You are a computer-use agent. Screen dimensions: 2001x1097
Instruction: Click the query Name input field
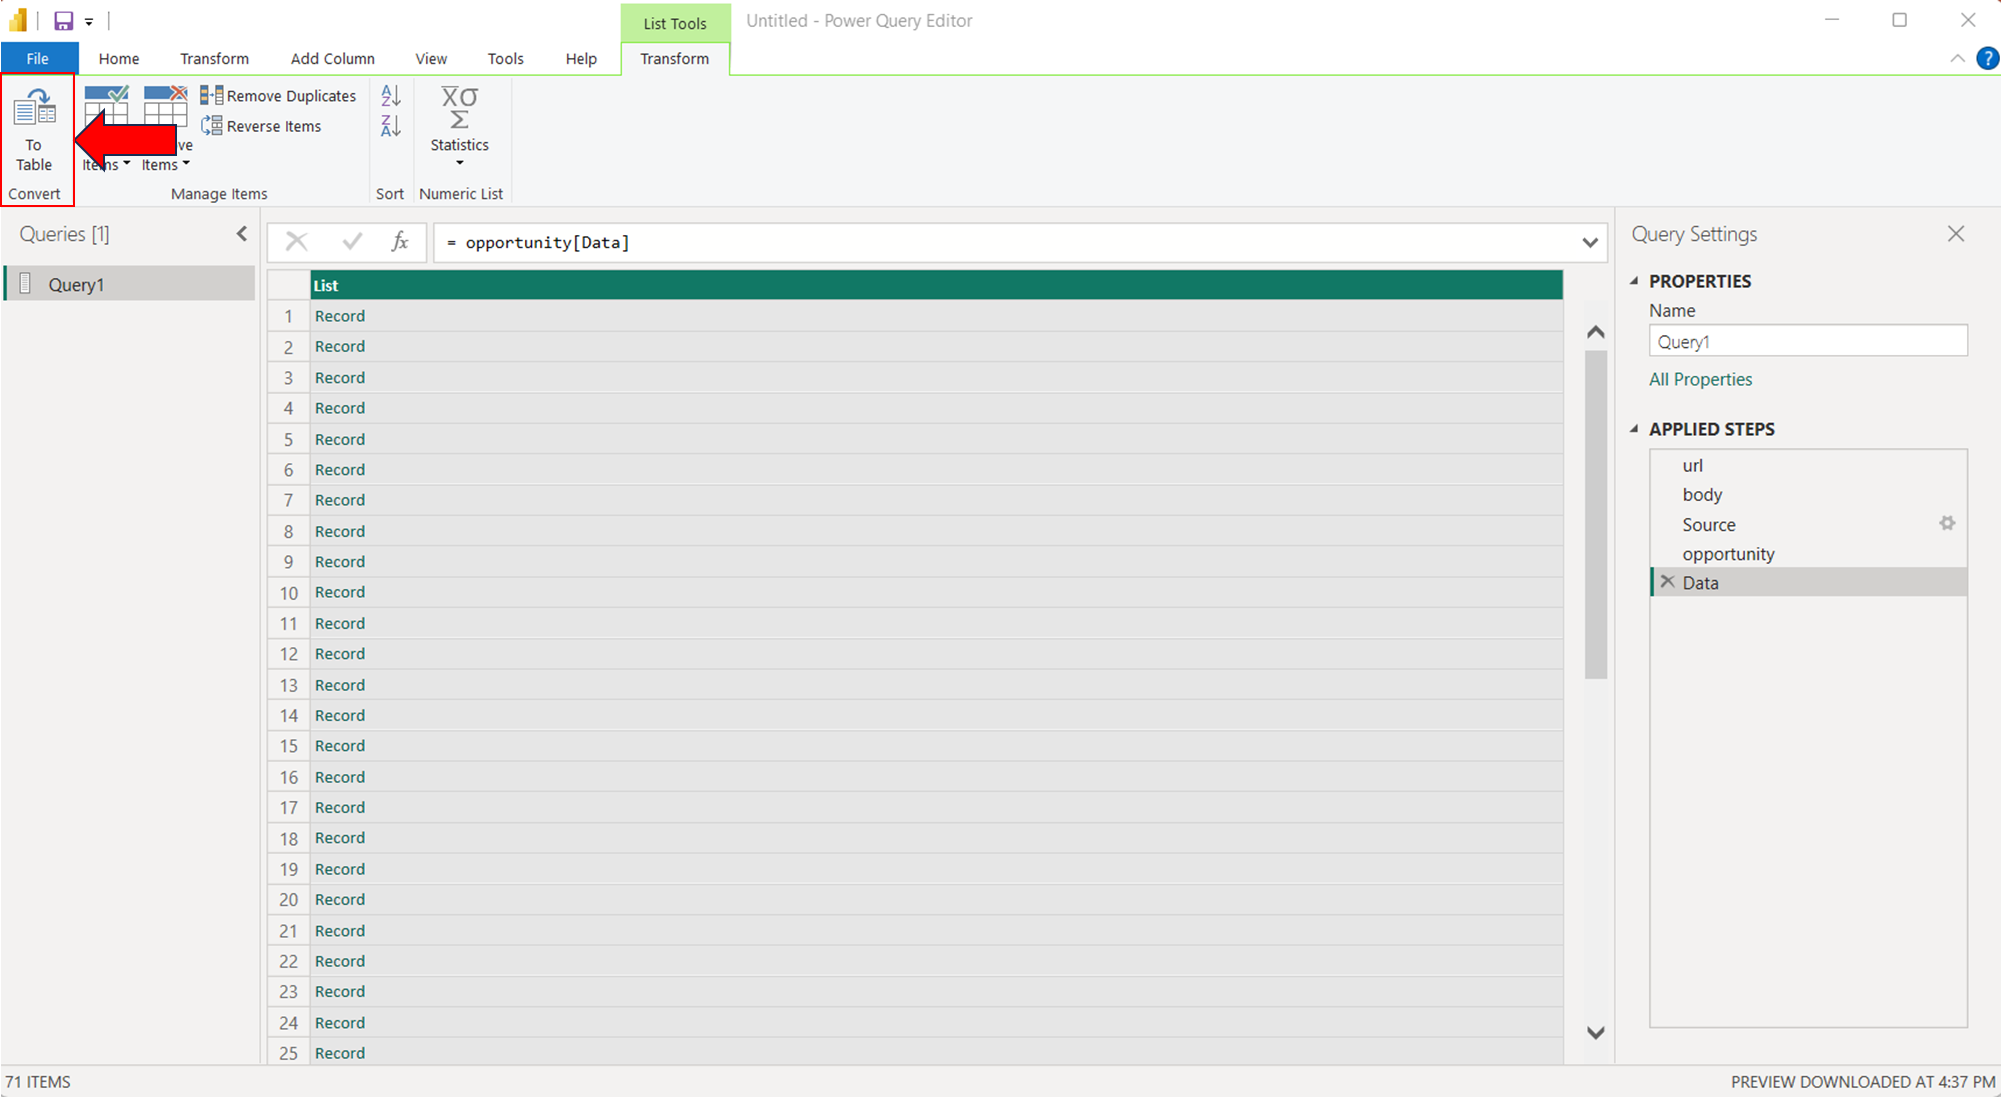point(1807,341)
